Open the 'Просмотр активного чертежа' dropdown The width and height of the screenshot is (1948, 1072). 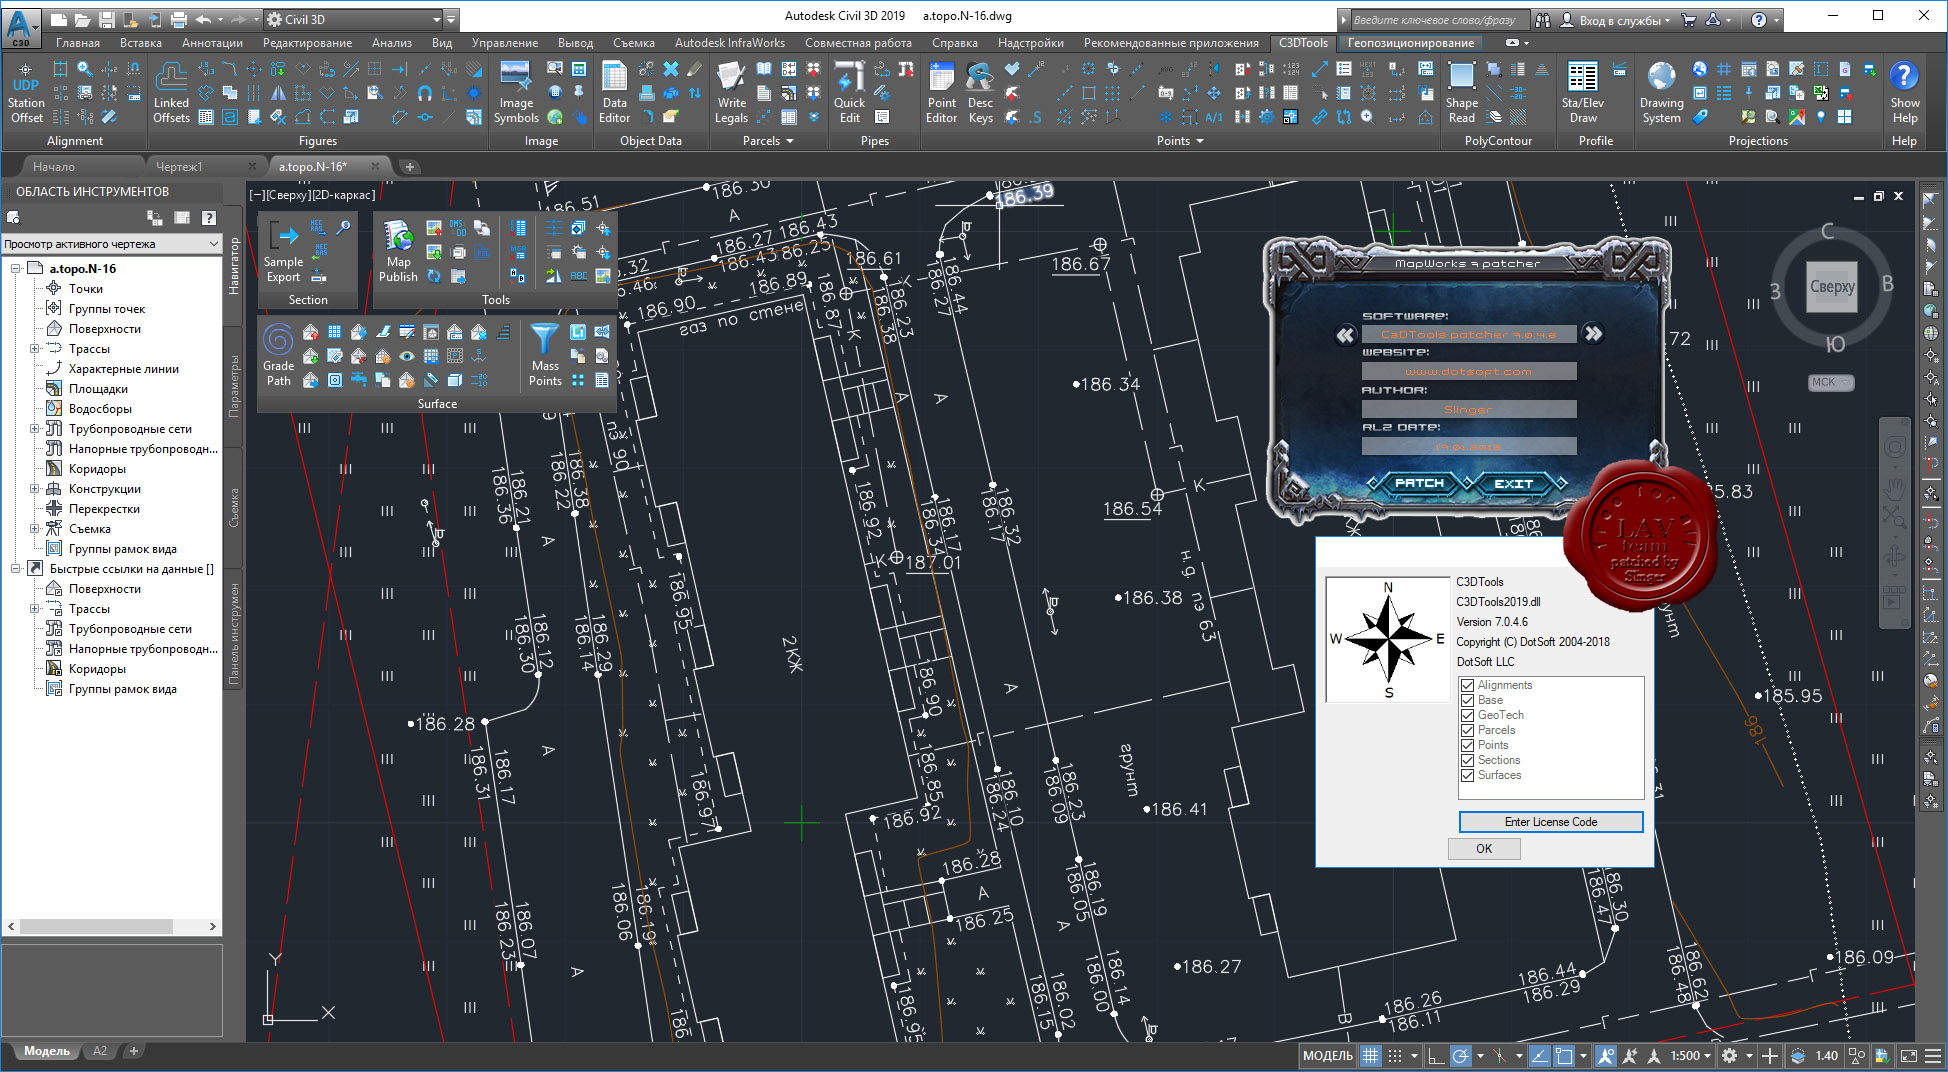click(111, 244)
